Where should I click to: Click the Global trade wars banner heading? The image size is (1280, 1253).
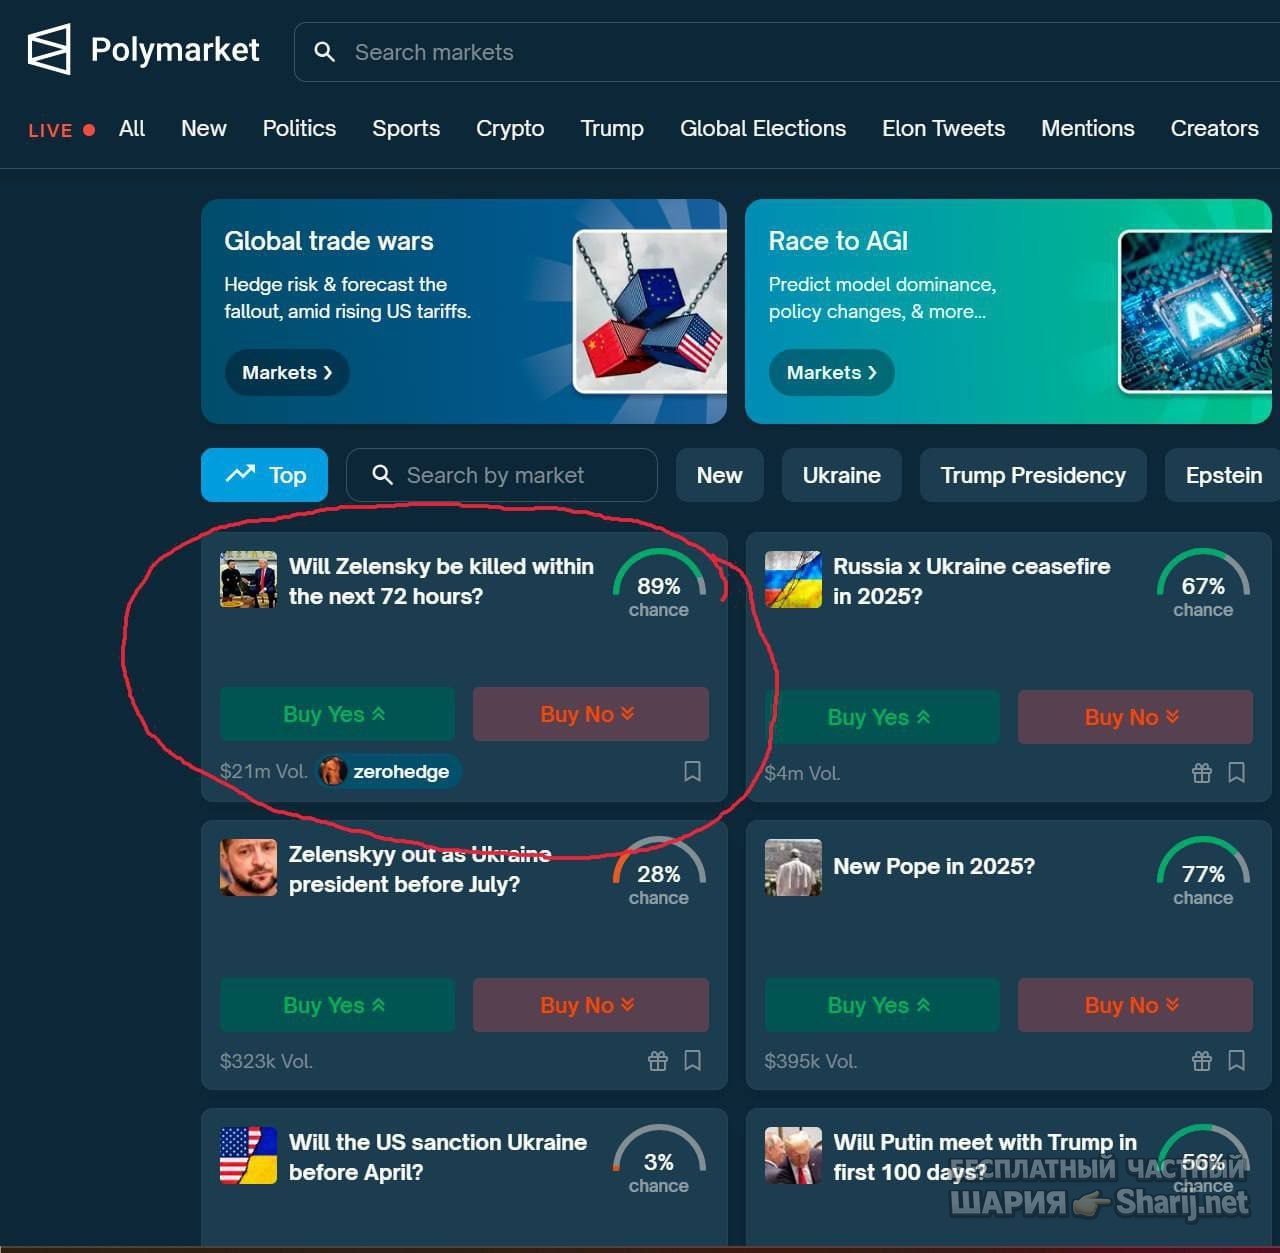[x=329, y=241]
